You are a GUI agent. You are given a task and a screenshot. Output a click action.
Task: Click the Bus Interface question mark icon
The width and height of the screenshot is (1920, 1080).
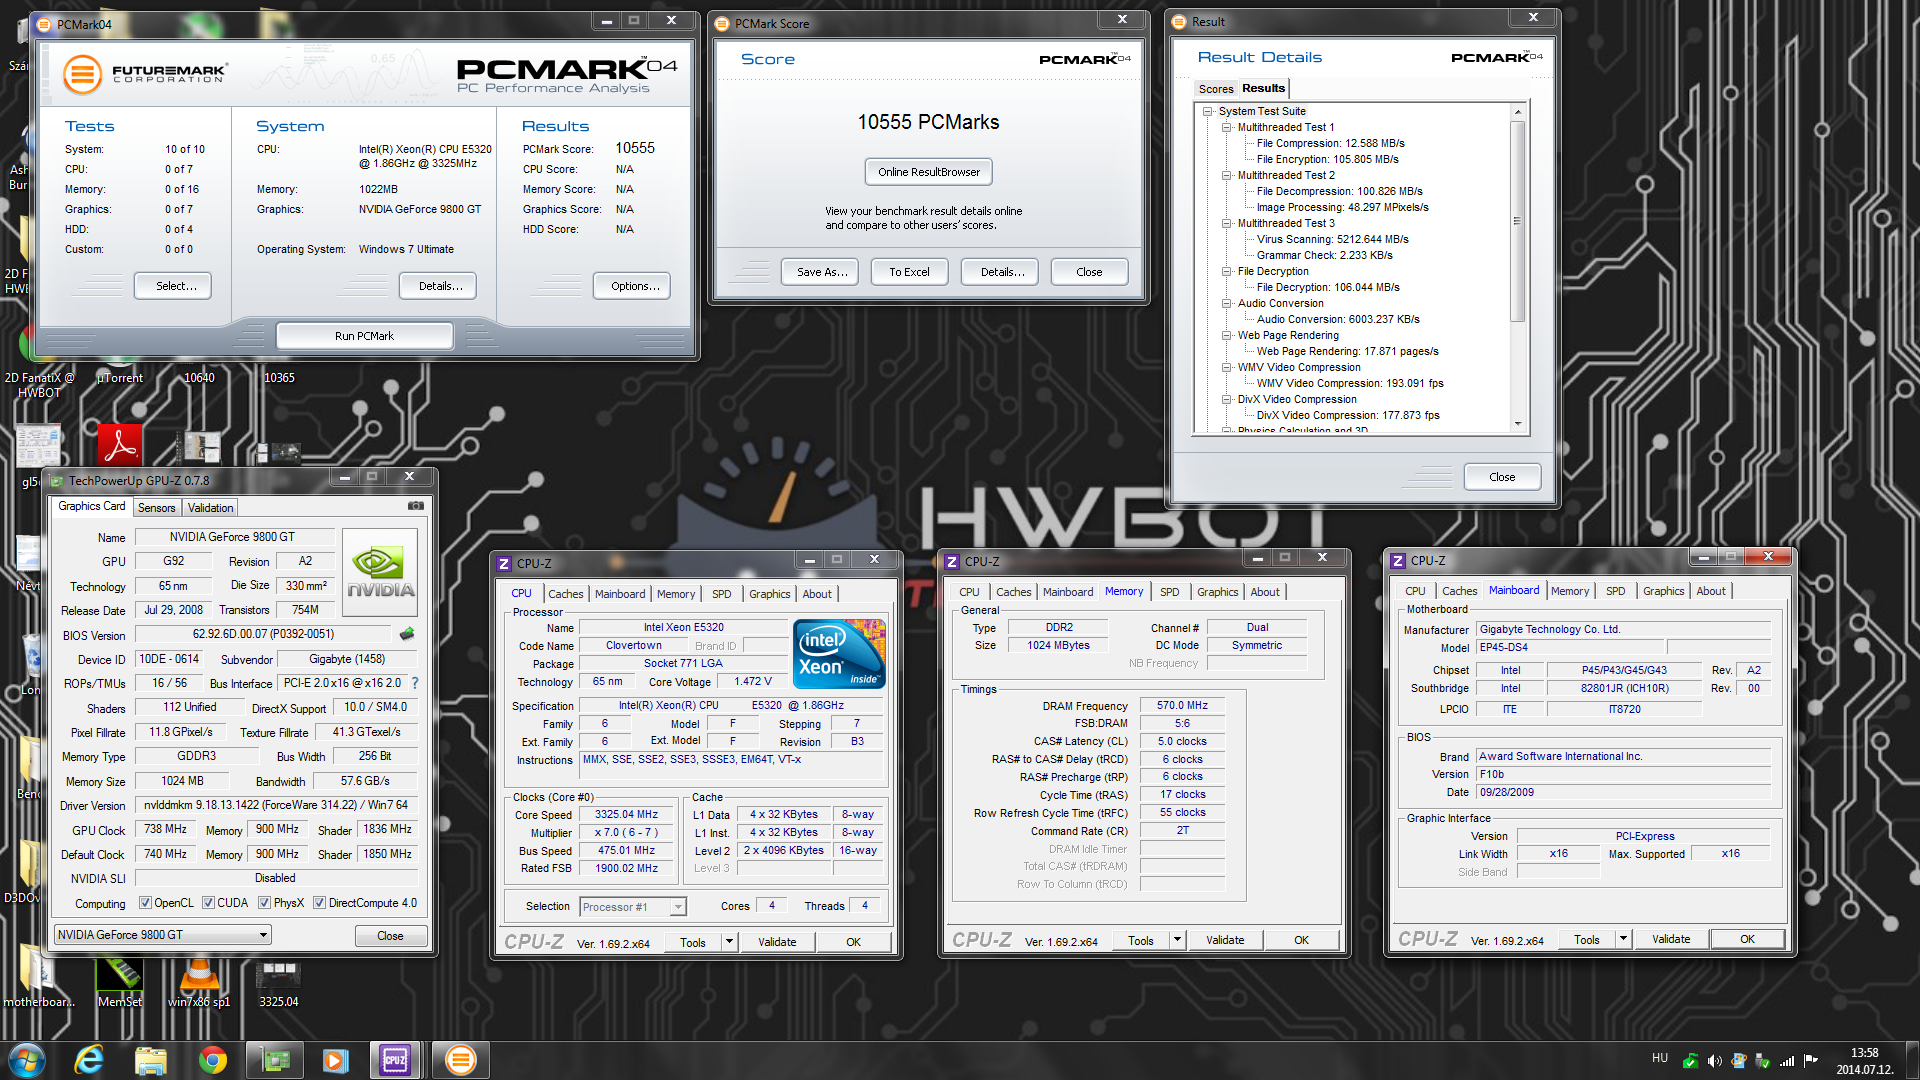[415, 683]
